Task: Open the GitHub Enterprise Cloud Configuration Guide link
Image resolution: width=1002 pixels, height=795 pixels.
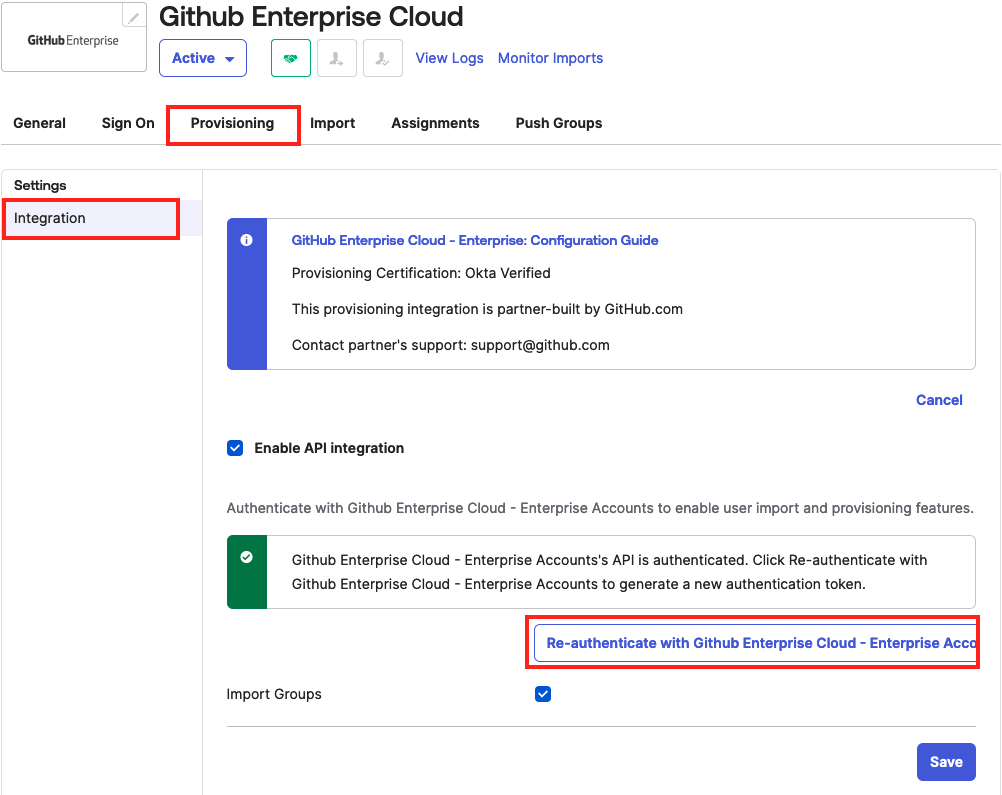Action: tap(474, 240)
